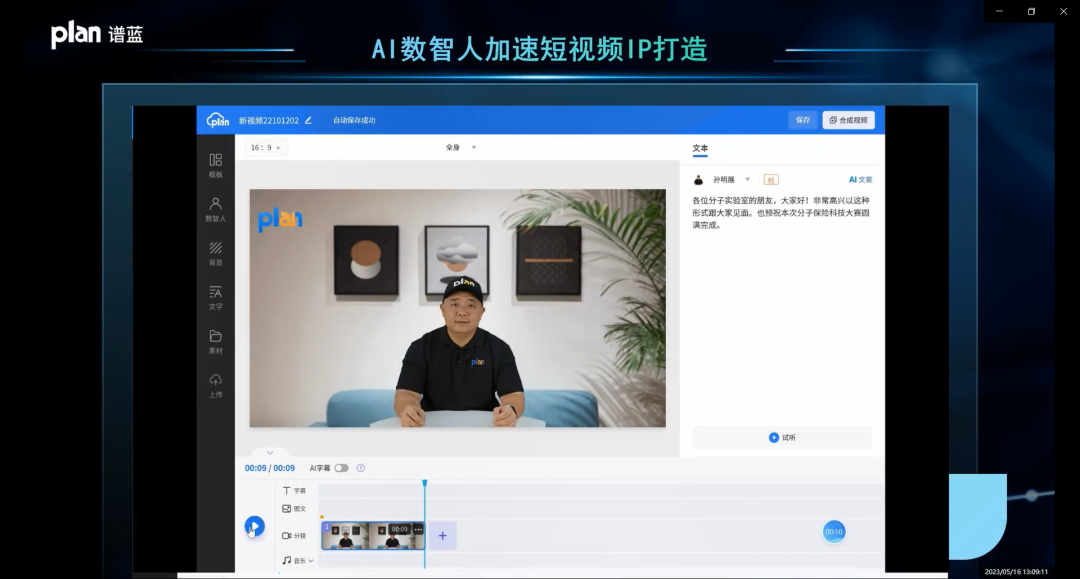Viewport: 1080px width, 579px height.
Task: Click the video preview canvas
Action: pyautogui.click(x=457, y=308)
